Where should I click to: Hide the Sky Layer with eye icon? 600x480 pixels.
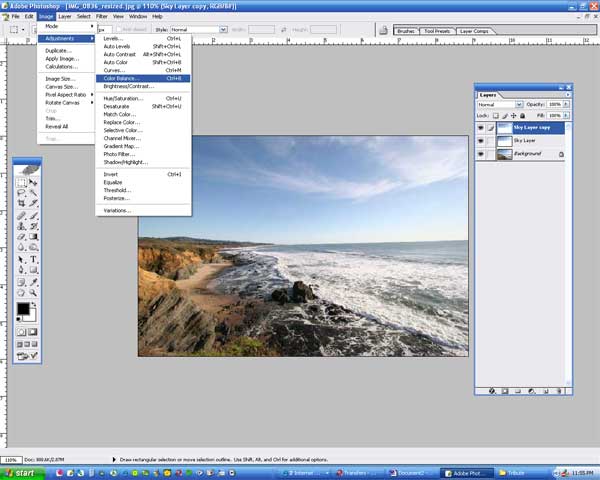481,141
